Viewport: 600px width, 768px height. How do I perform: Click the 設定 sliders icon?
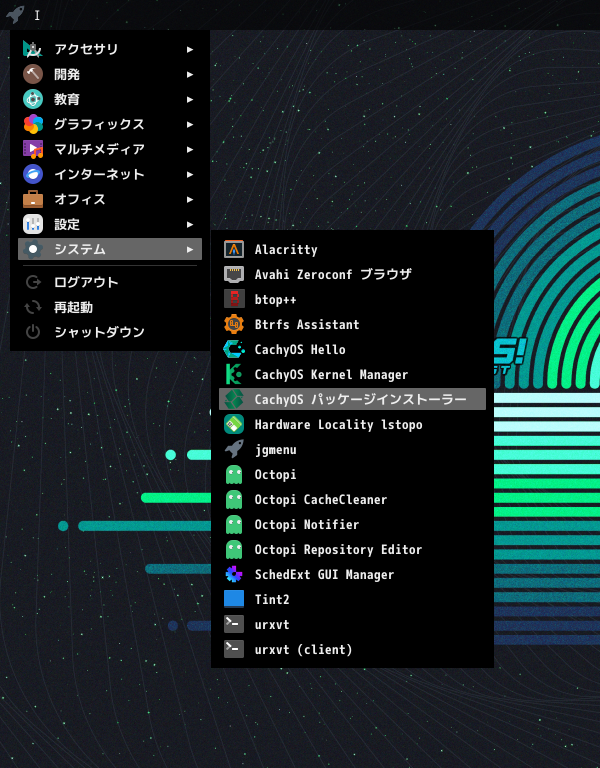pos(33,224)
